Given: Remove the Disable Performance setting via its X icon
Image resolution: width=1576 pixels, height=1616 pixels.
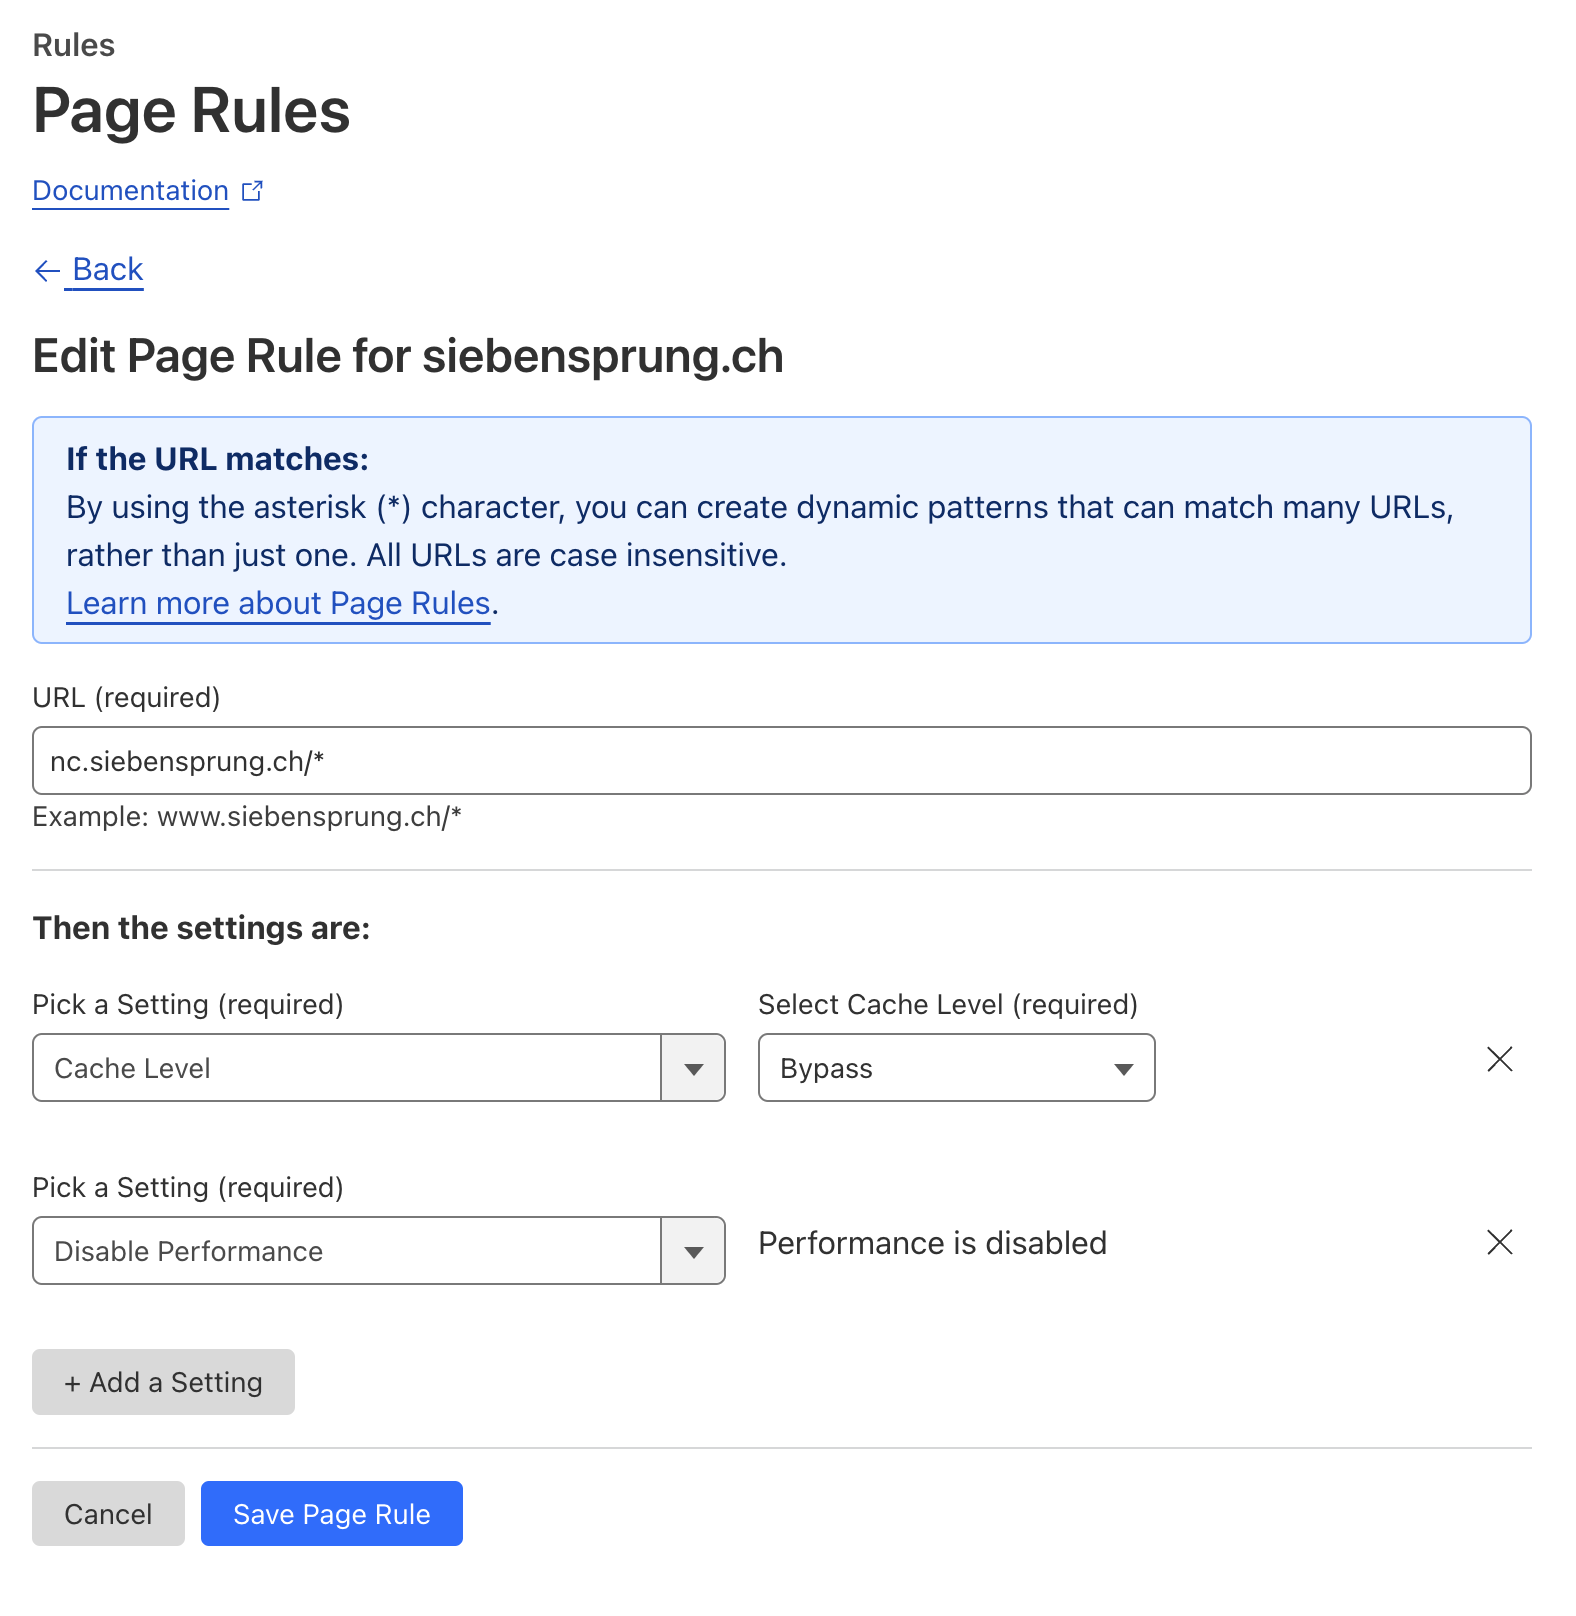Looking at the screenshot, I should (x=1499, y=1242).
